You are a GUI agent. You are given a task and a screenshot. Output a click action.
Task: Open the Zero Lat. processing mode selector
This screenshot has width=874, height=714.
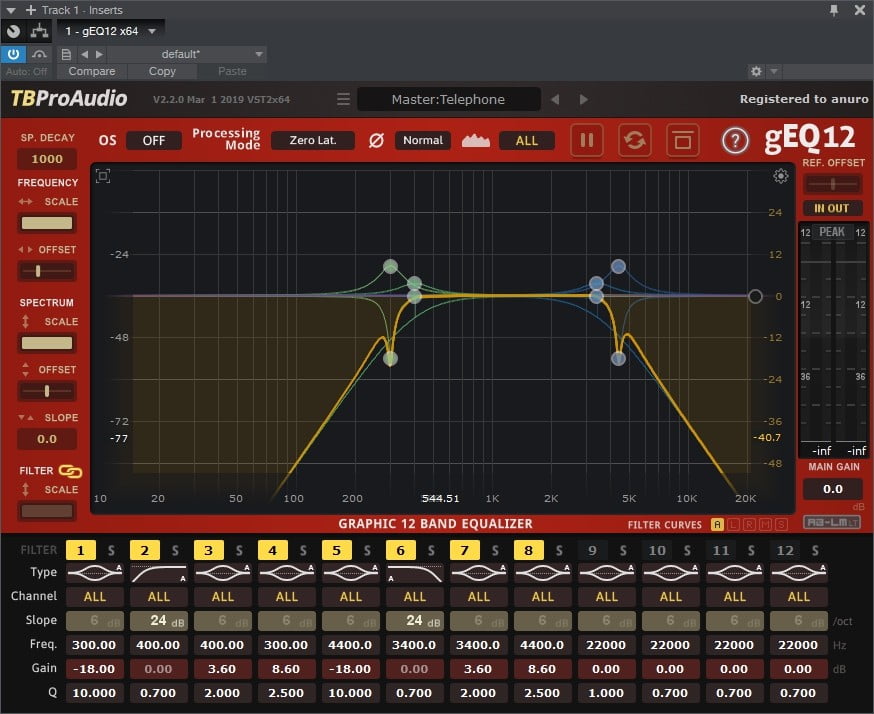click(x=313, y=140)
